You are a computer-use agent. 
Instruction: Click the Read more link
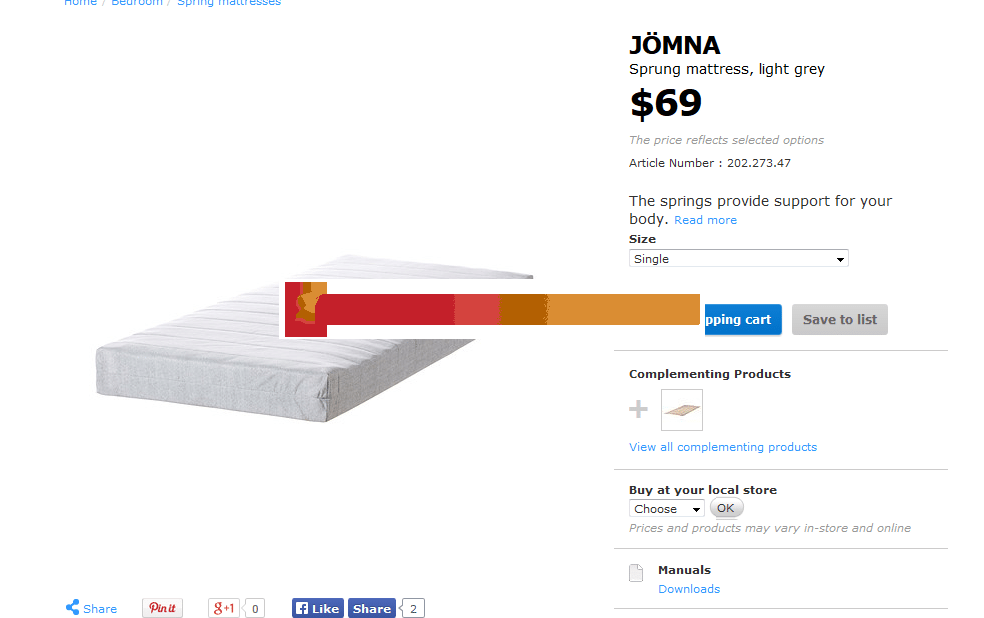coord(705,220)
